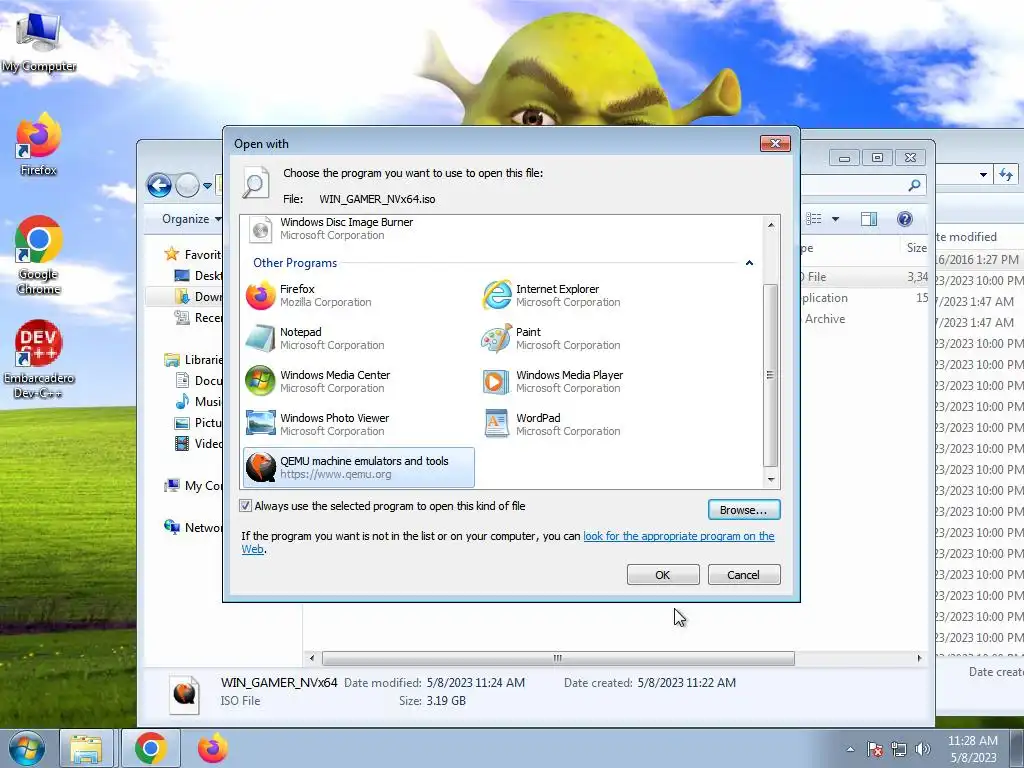Open Embarcadero Dev-C++ desktop shortcut

point(38,359)
